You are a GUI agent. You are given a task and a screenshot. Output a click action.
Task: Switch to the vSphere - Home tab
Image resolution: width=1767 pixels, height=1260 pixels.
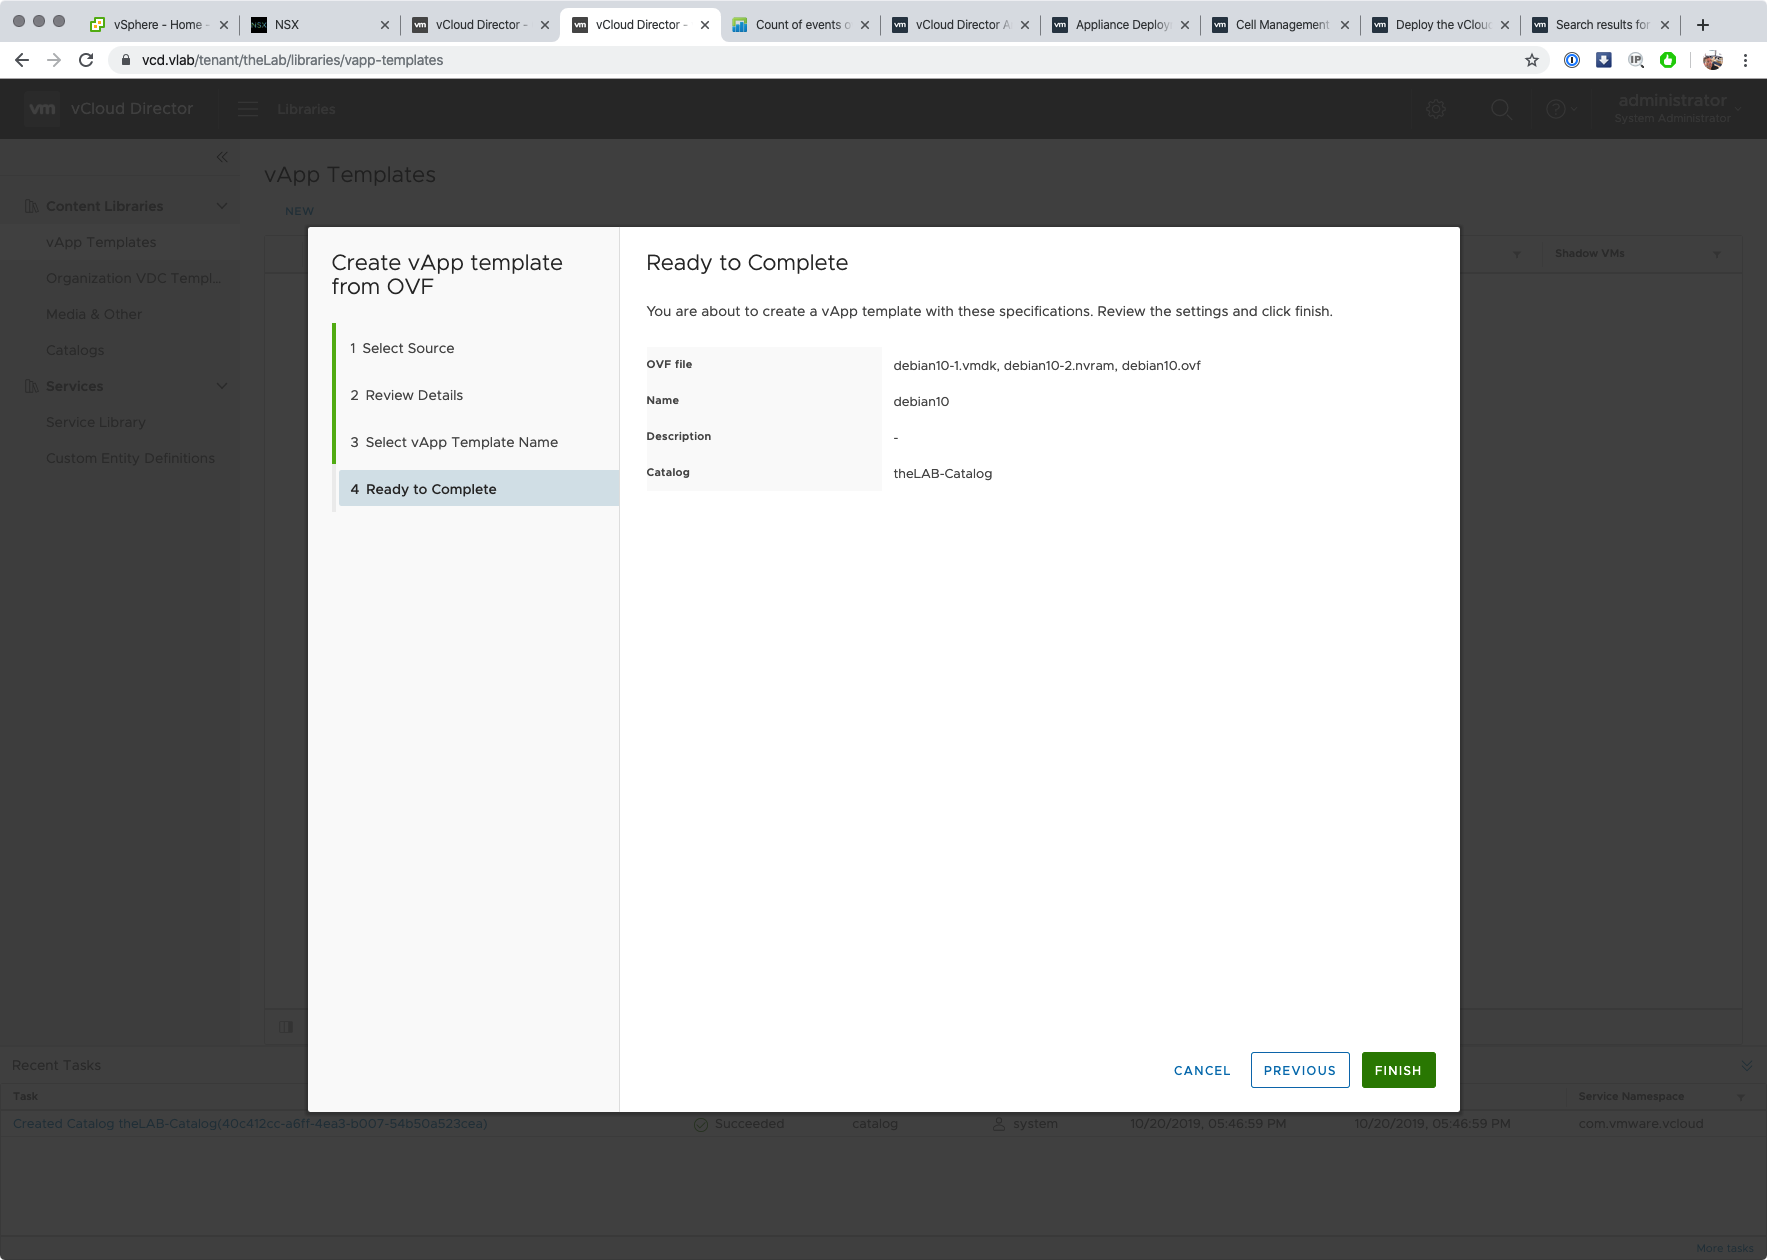[157, 25]
